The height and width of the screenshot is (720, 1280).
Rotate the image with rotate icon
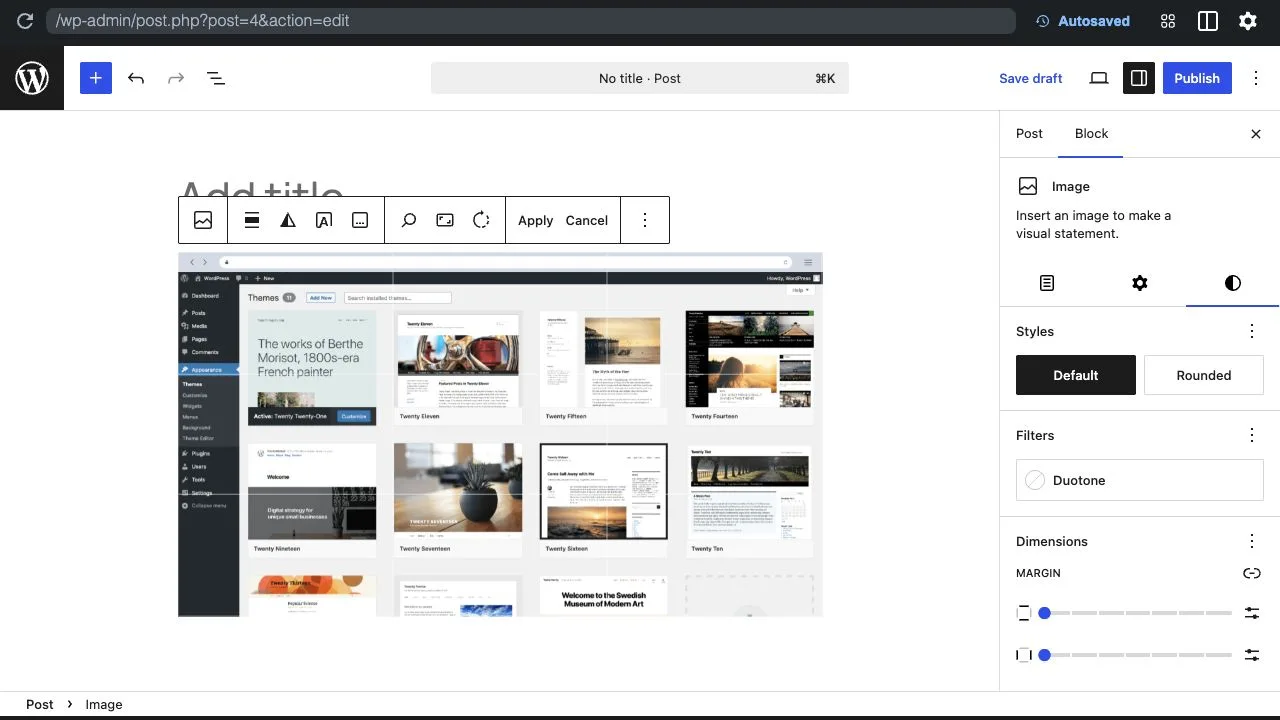[481, 220]
